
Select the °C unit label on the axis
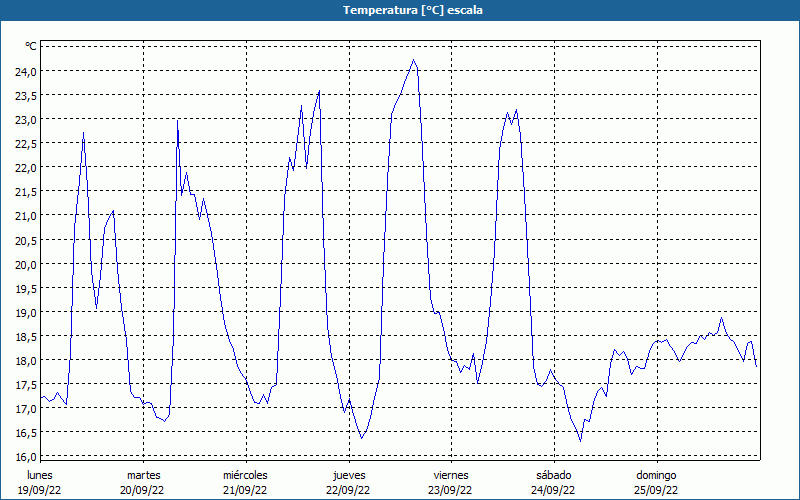point(31,46)
